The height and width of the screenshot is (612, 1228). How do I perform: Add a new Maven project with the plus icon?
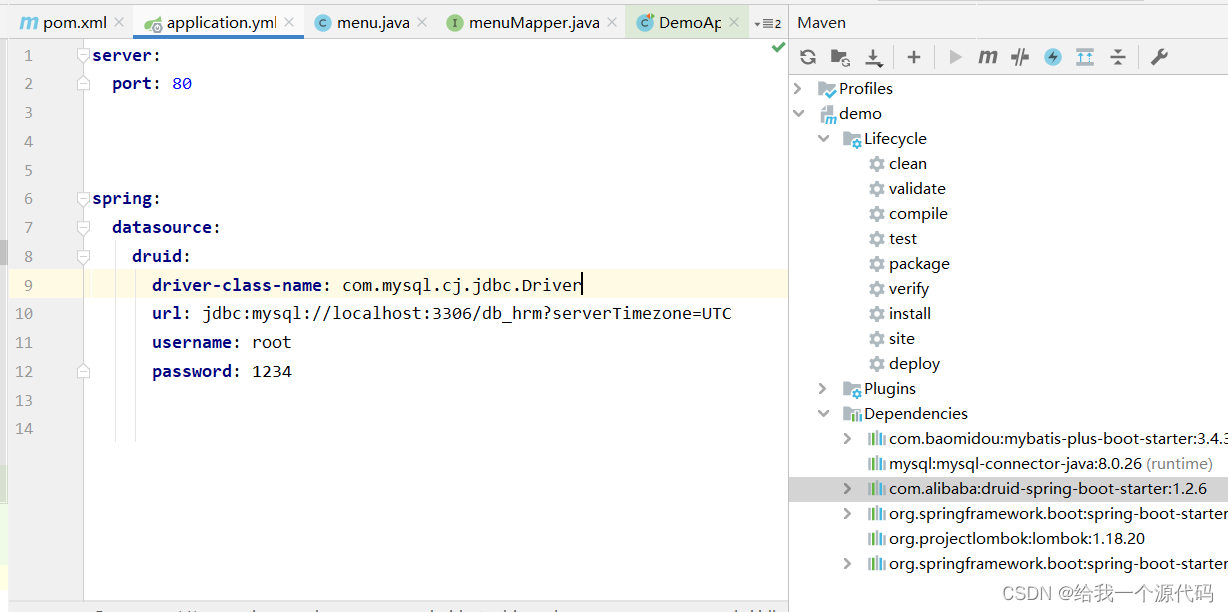(913, 57)
